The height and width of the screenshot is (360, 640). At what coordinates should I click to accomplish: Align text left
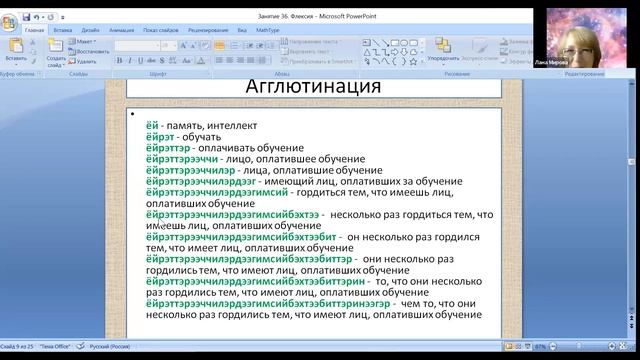tap(219, 60)
